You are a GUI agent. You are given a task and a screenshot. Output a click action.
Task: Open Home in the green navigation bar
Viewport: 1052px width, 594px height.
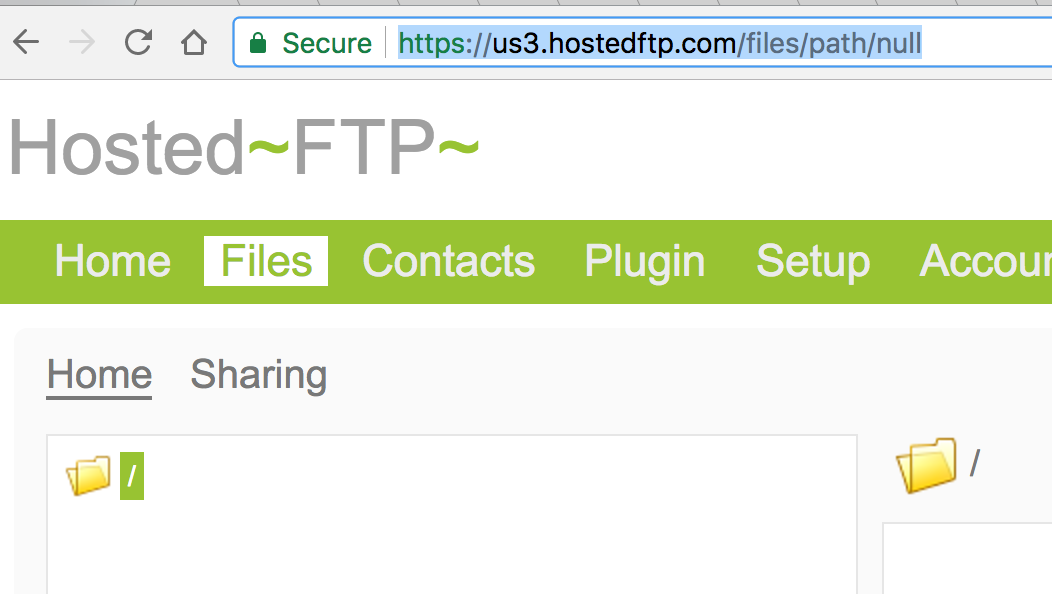(112, 261)
